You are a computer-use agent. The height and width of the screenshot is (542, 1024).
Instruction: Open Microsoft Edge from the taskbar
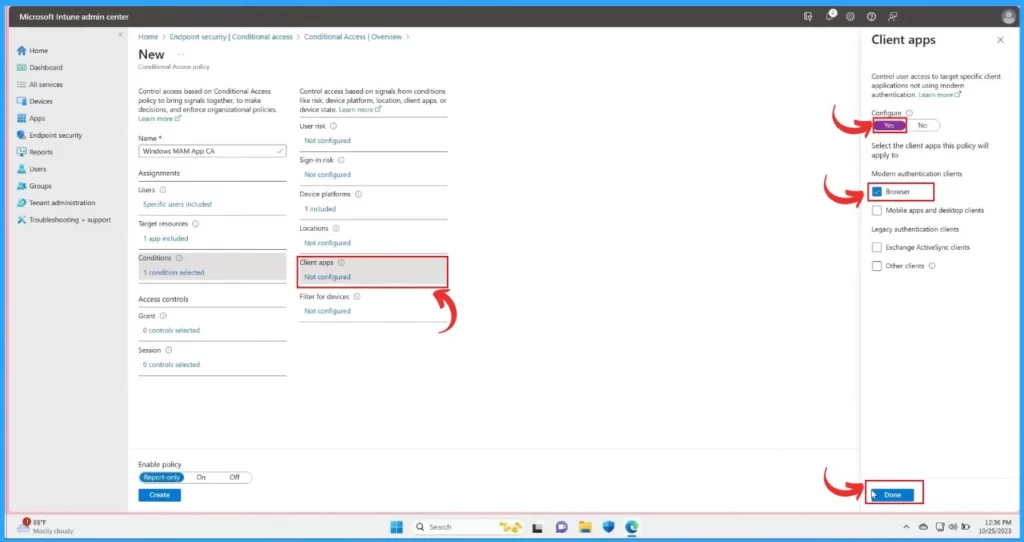point(632,527)
